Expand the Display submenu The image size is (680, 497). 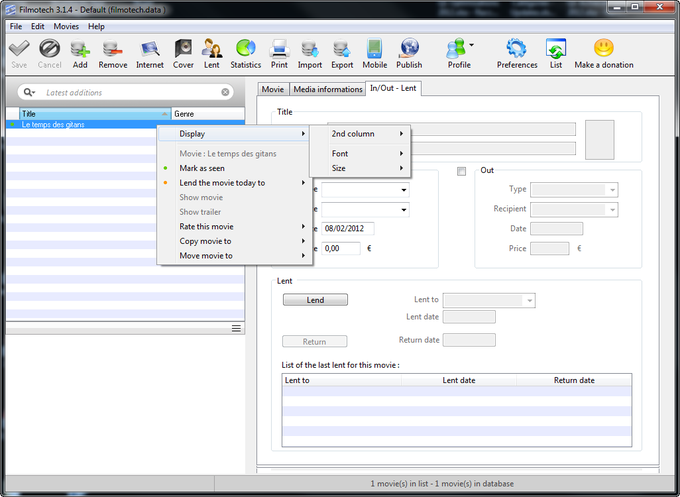234,134
